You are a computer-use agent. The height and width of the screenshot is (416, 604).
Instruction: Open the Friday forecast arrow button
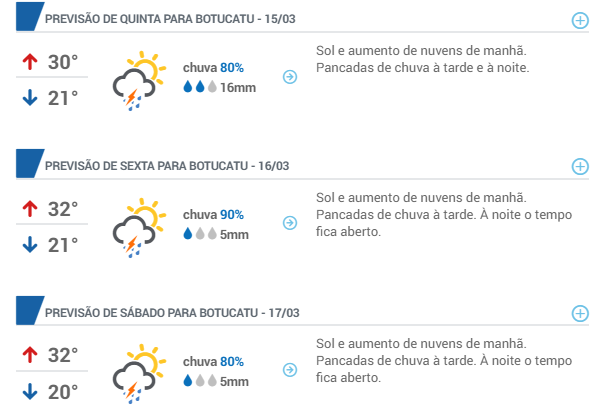pos(290,223)
